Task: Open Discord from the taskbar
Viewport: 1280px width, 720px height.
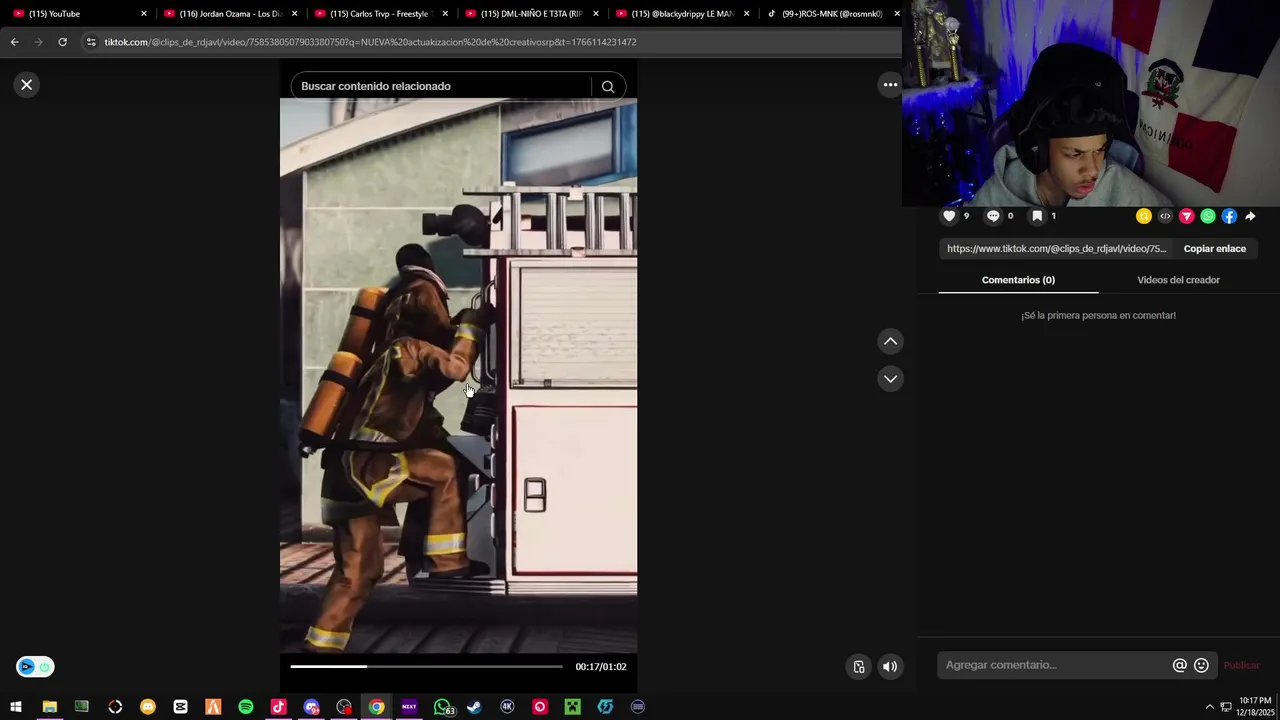Action: (x=311, y=707)
